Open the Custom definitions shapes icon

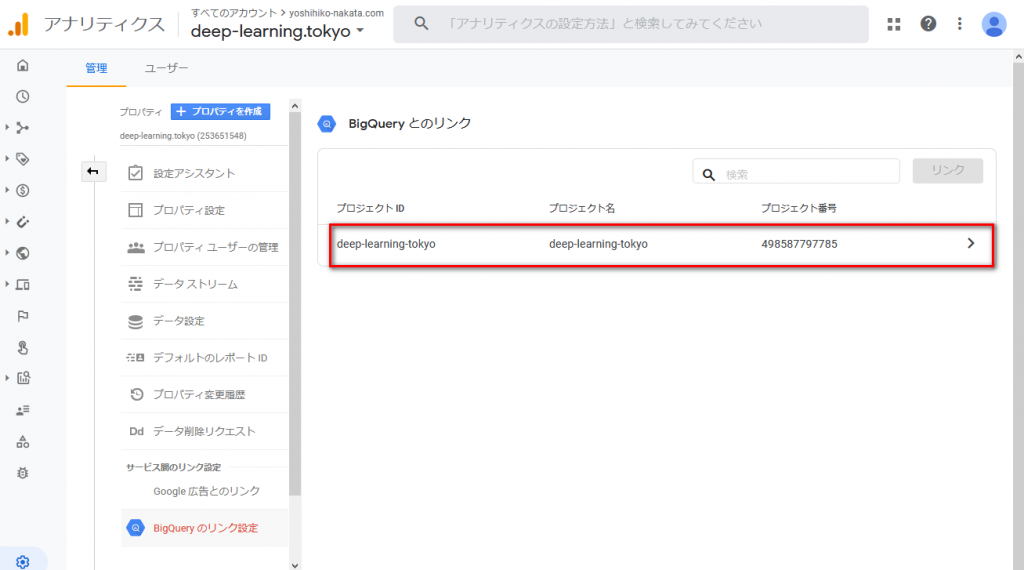click(x=23, y=442)
